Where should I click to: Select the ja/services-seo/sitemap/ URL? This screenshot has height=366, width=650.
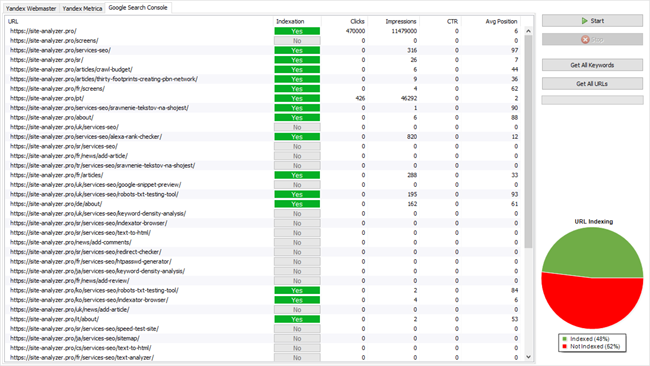tap(75, 338)
